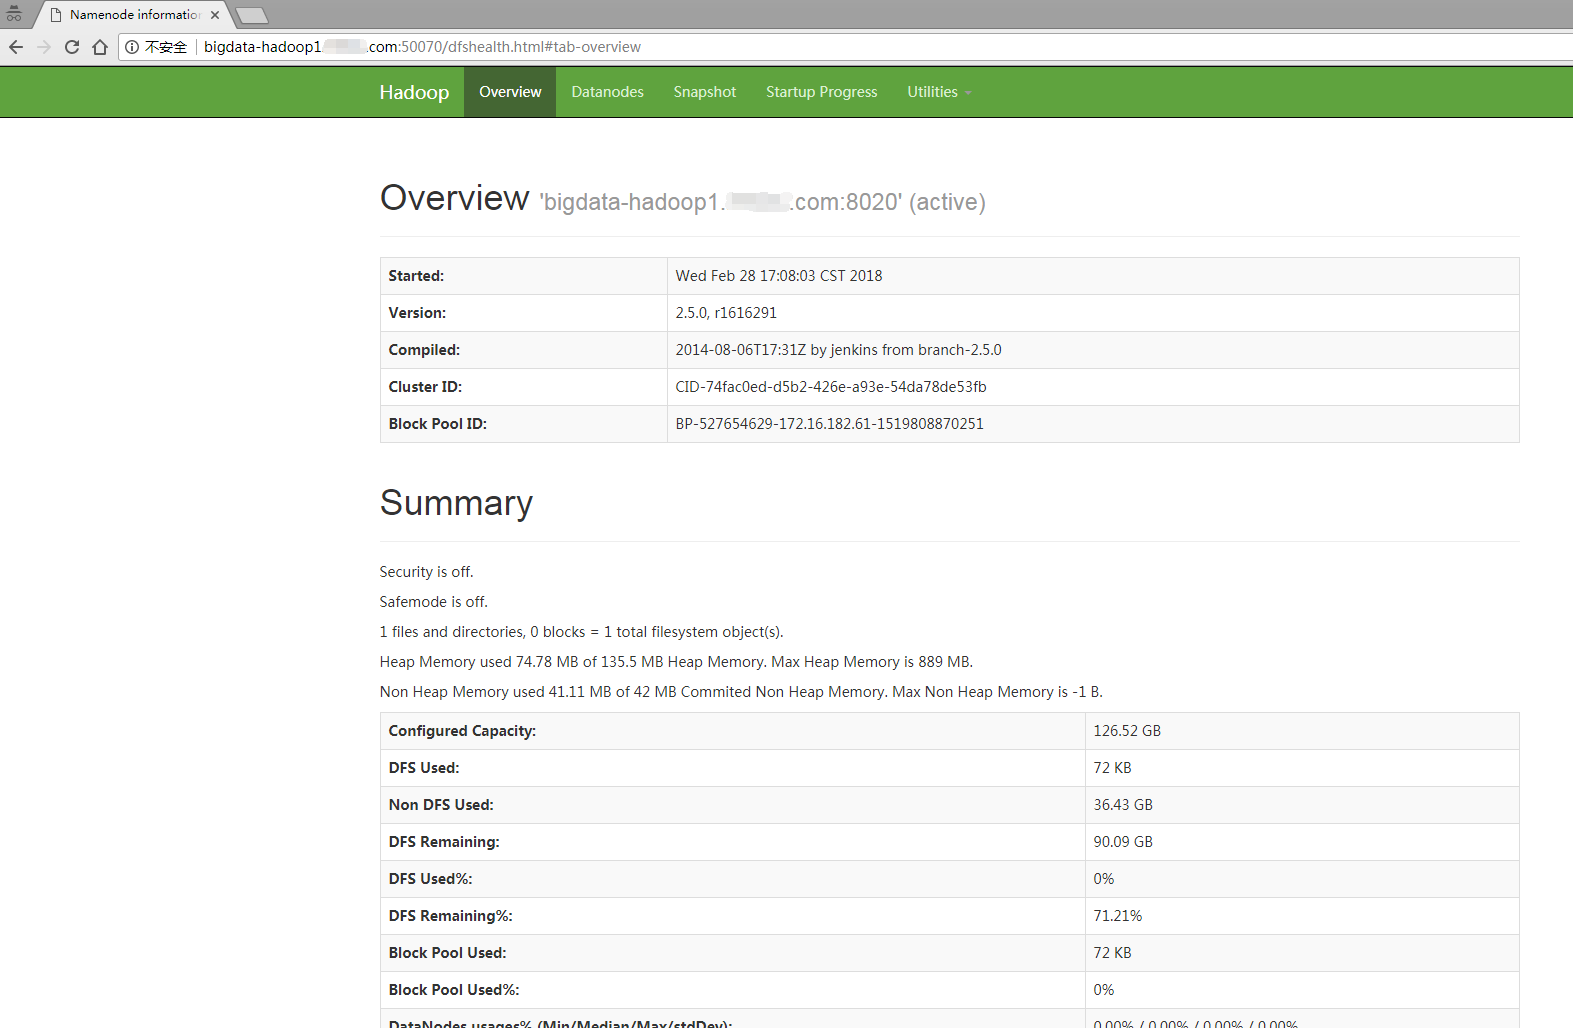Click the browser forward arrow
The width and height of the screenshot is (1573, 1028).
tap(44, 47)
